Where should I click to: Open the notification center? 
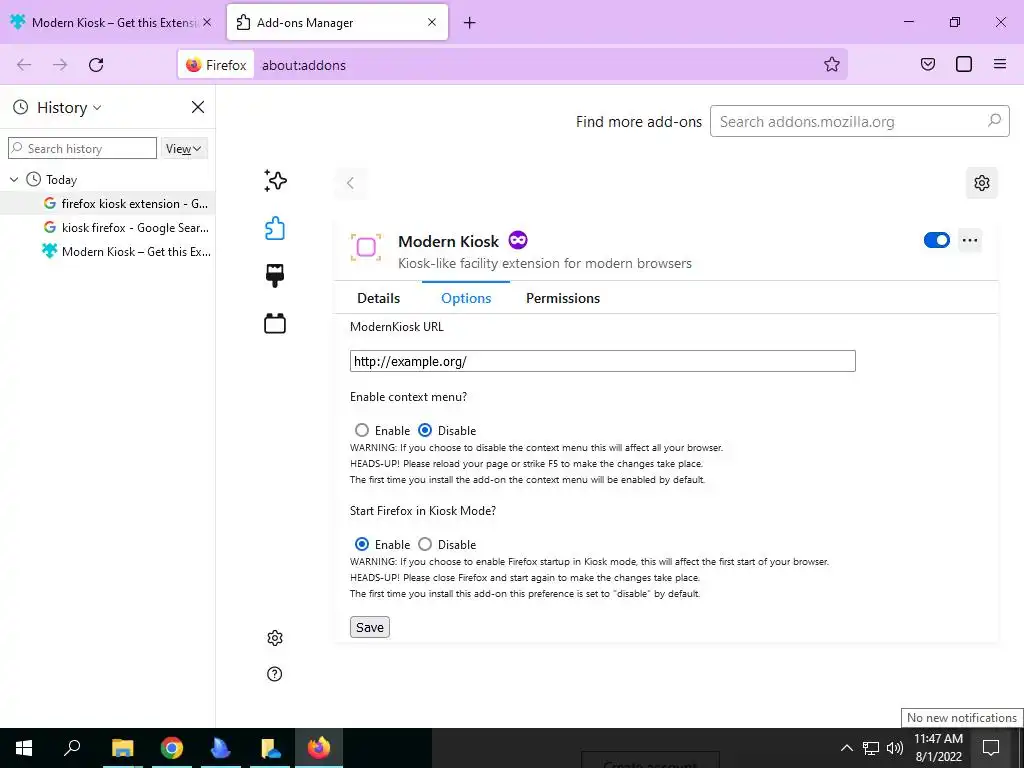991,748
